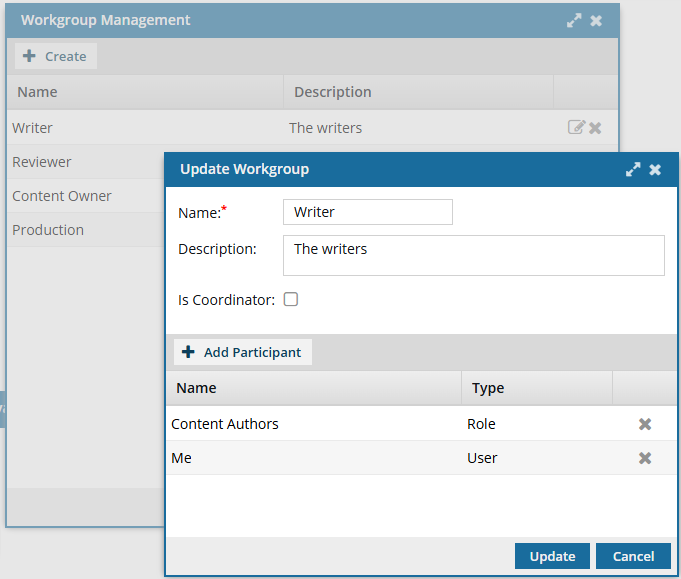Expand the Workgroup Management window
The image size is (681, 579).
pos(574,20)
